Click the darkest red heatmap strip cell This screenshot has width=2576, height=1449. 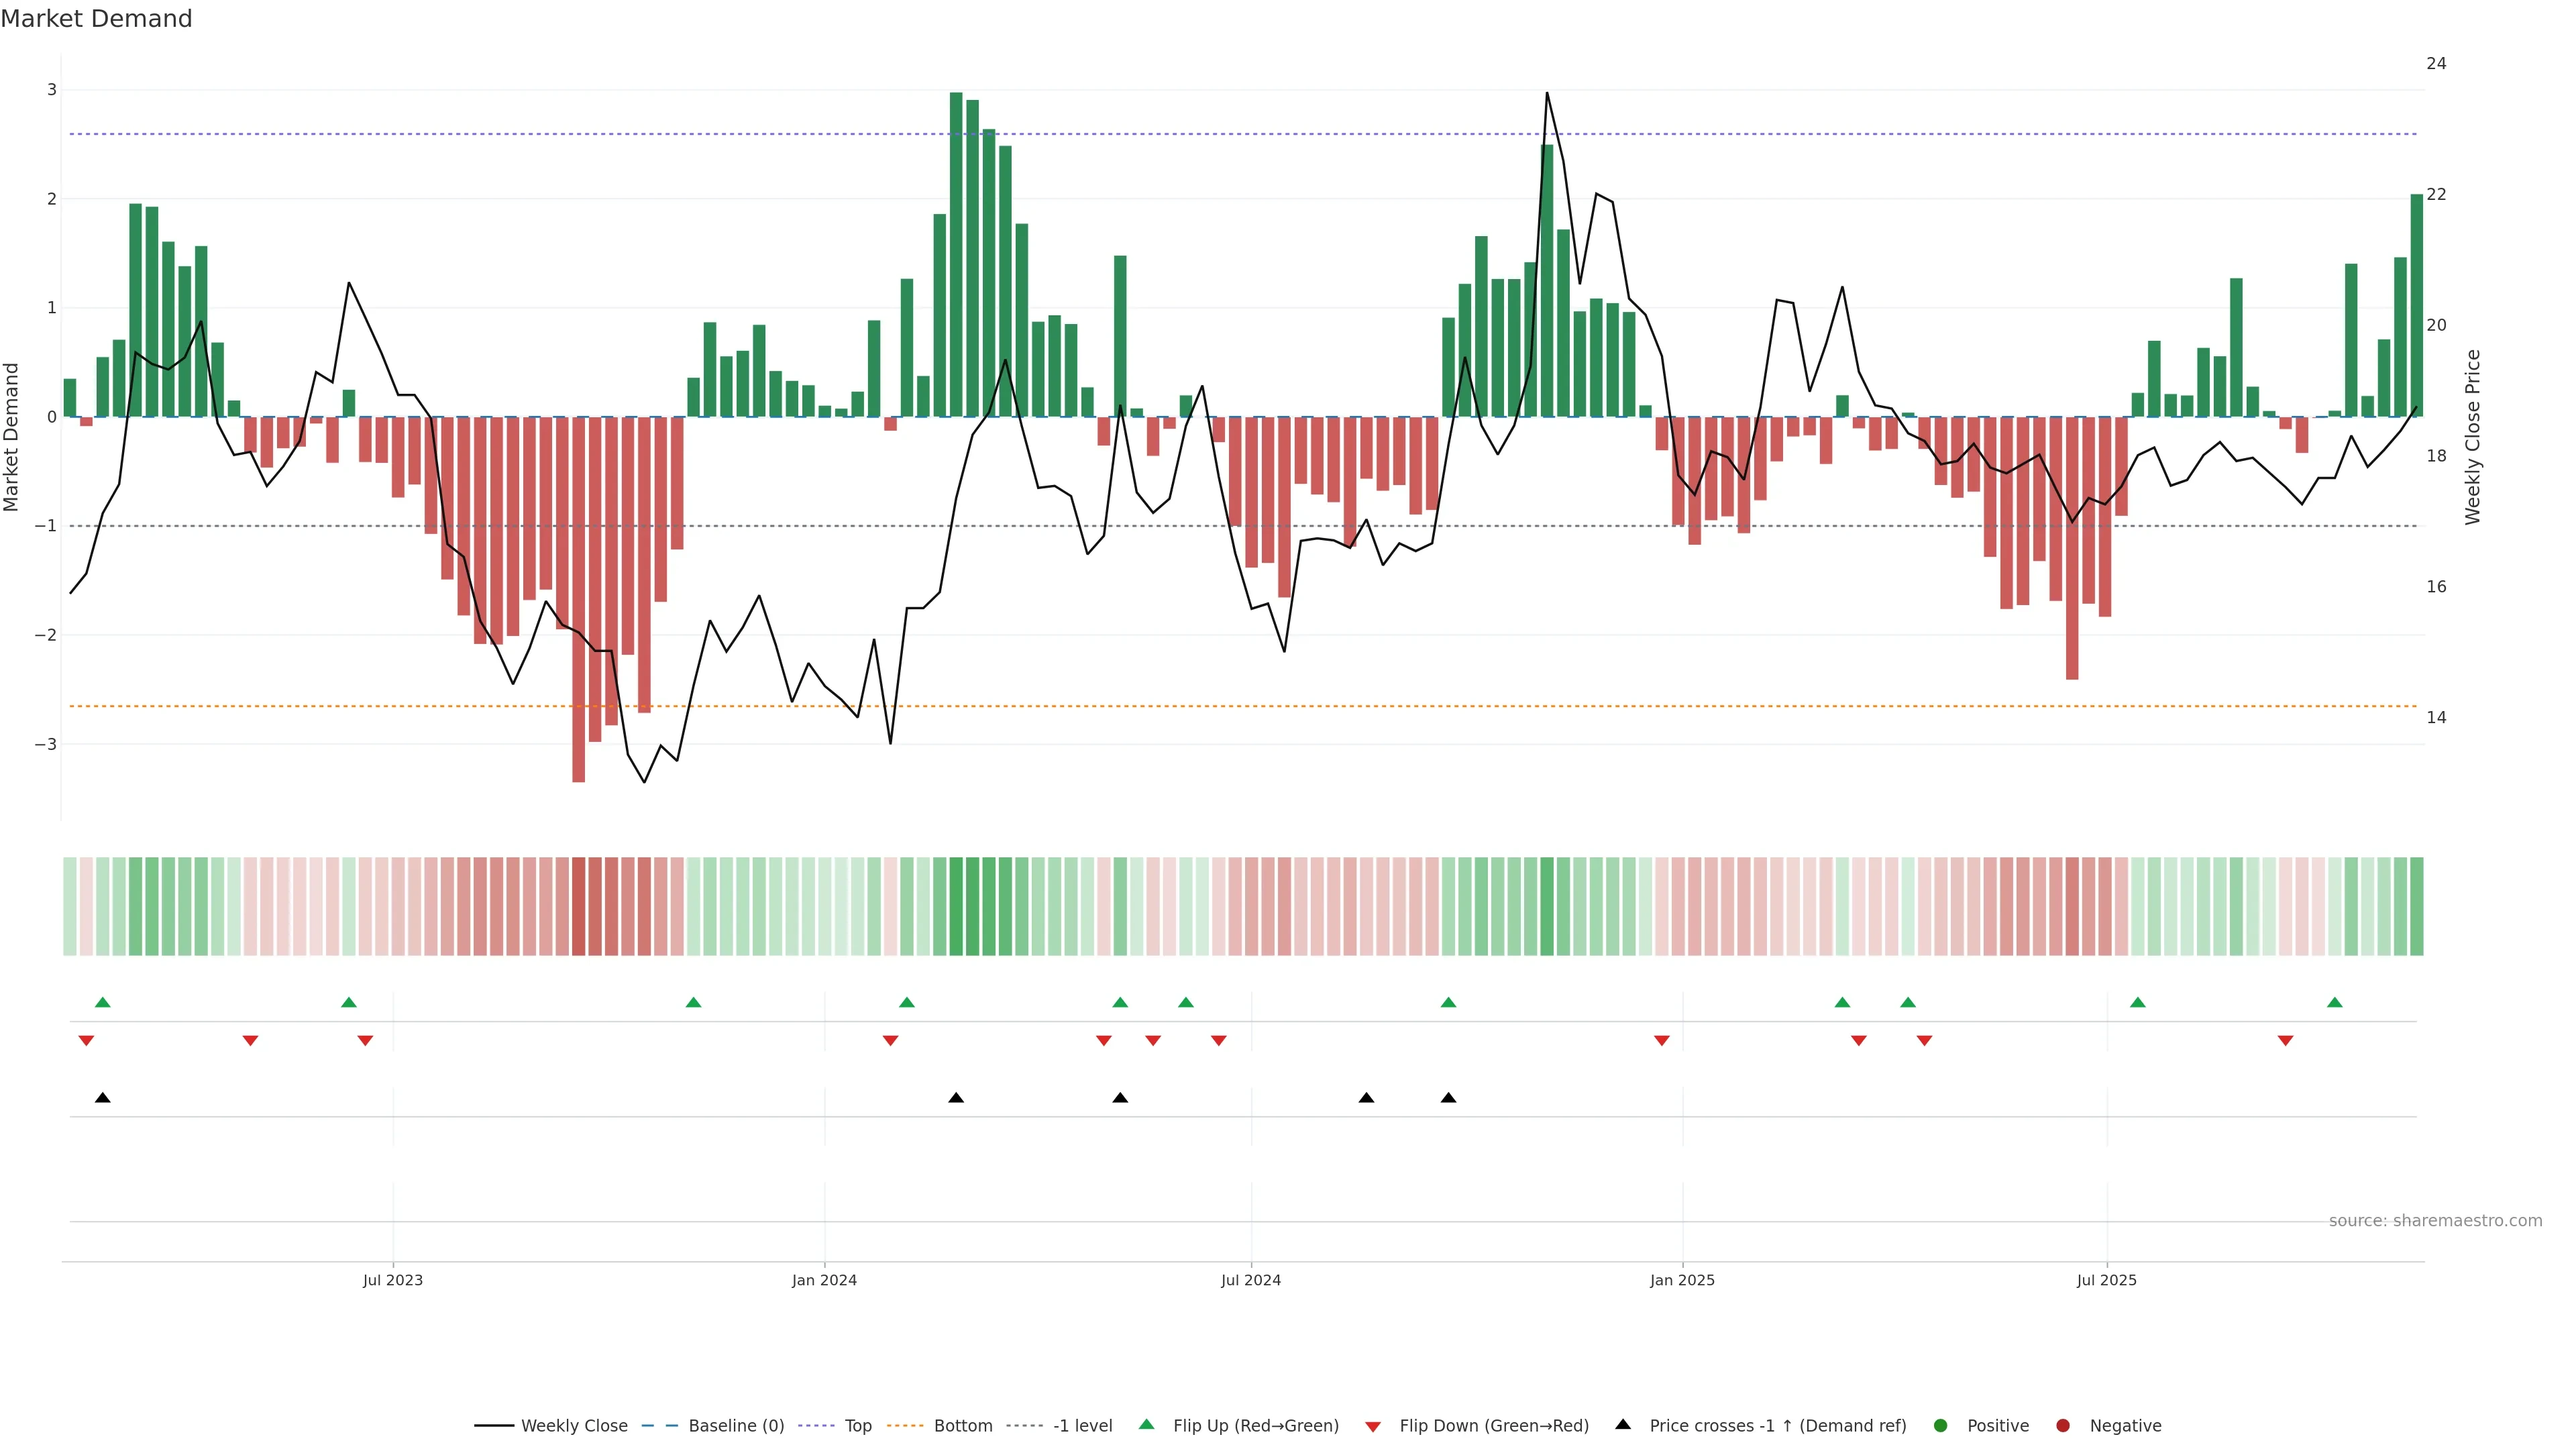coord(578,906)
